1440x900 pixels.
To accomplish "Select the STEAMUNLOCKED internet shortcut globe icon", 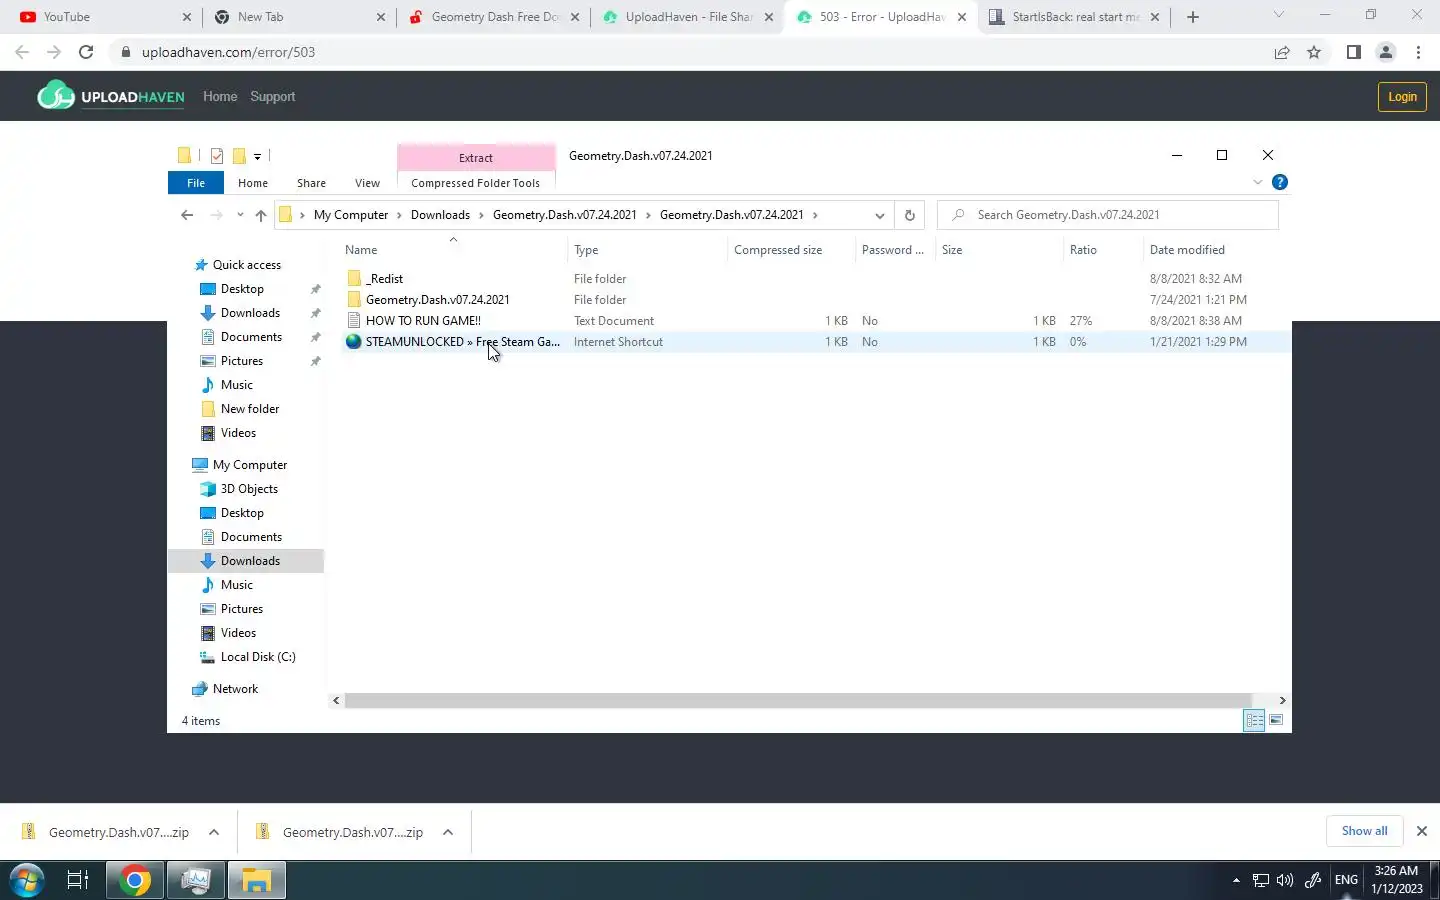I will pyautogui.click(x=353, y=342).
